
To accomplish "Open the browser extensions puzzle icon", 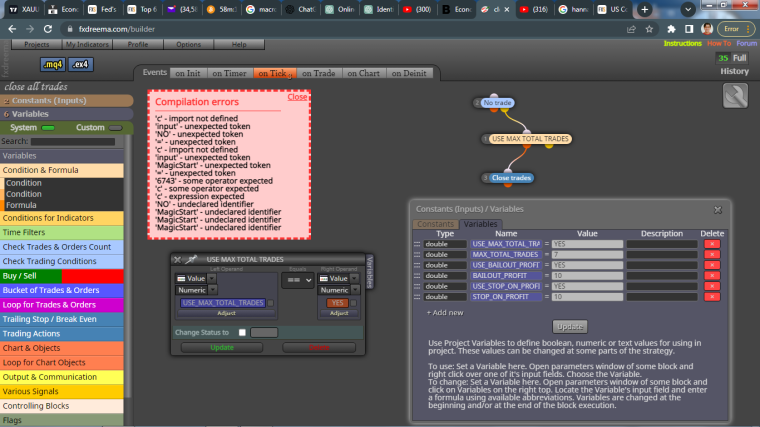I will point(671,29).
